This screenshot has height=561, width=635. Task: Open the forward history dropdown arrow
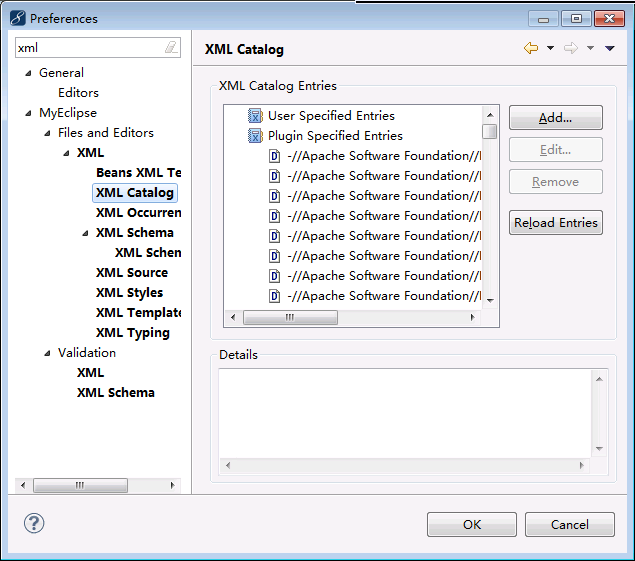(590, 48)
